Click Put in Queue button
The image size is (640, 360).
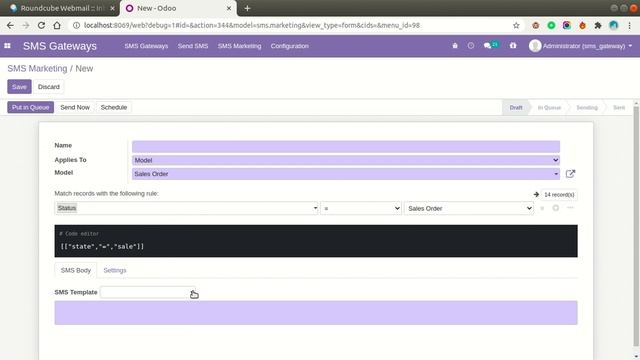(31, 107)
